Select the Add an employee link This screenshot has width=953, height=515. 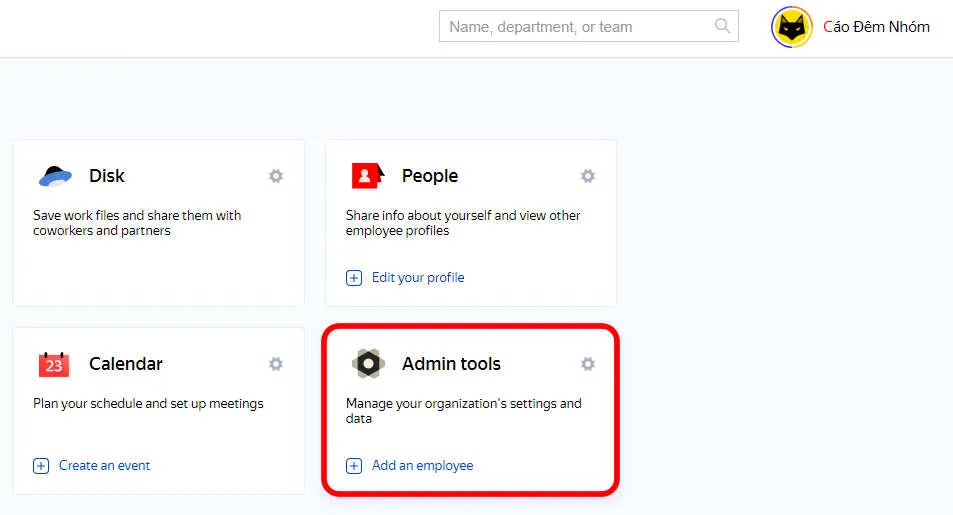422,466
